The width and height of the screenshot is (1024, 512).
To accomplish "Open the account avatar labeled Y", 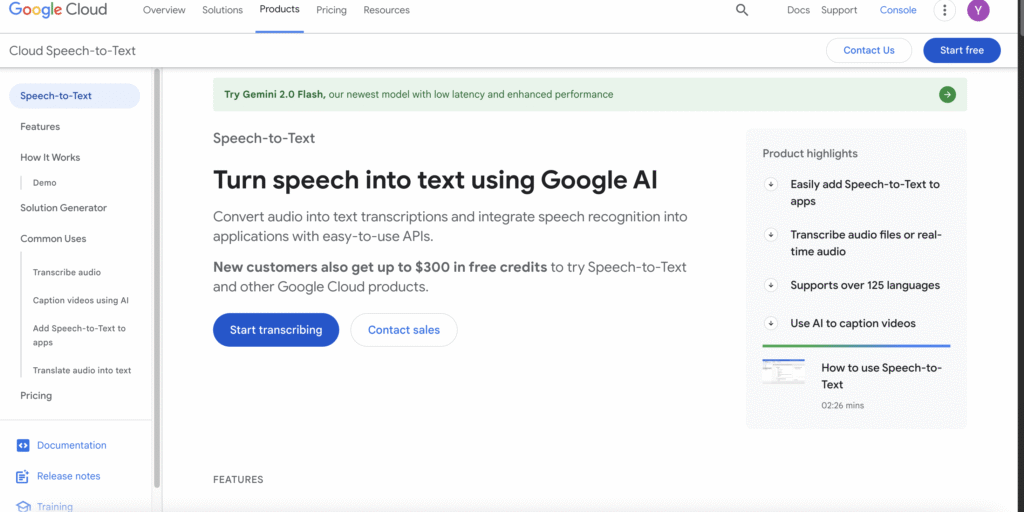I will pyautogui.click(x=978, y=10).
